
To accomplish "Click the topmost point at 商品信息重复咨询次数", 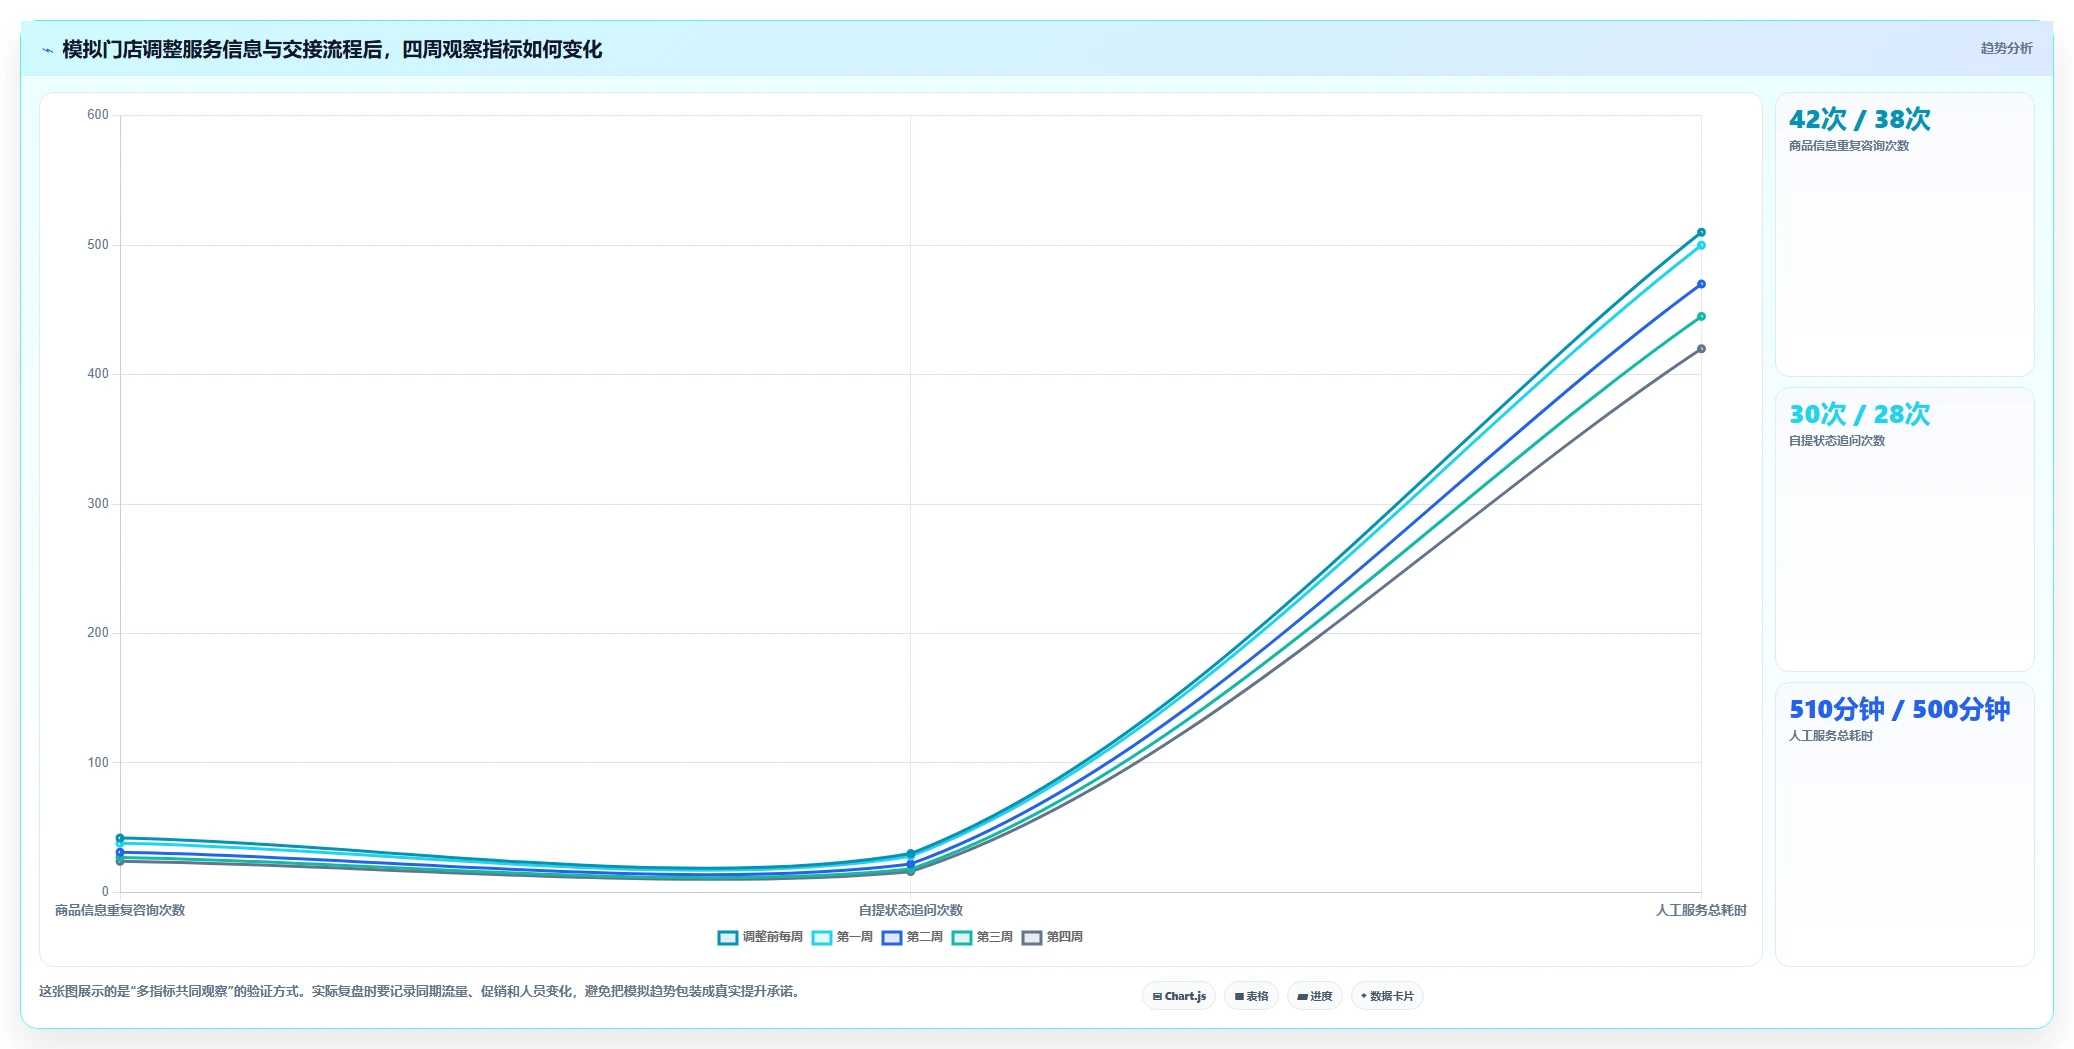I will 120,838.
